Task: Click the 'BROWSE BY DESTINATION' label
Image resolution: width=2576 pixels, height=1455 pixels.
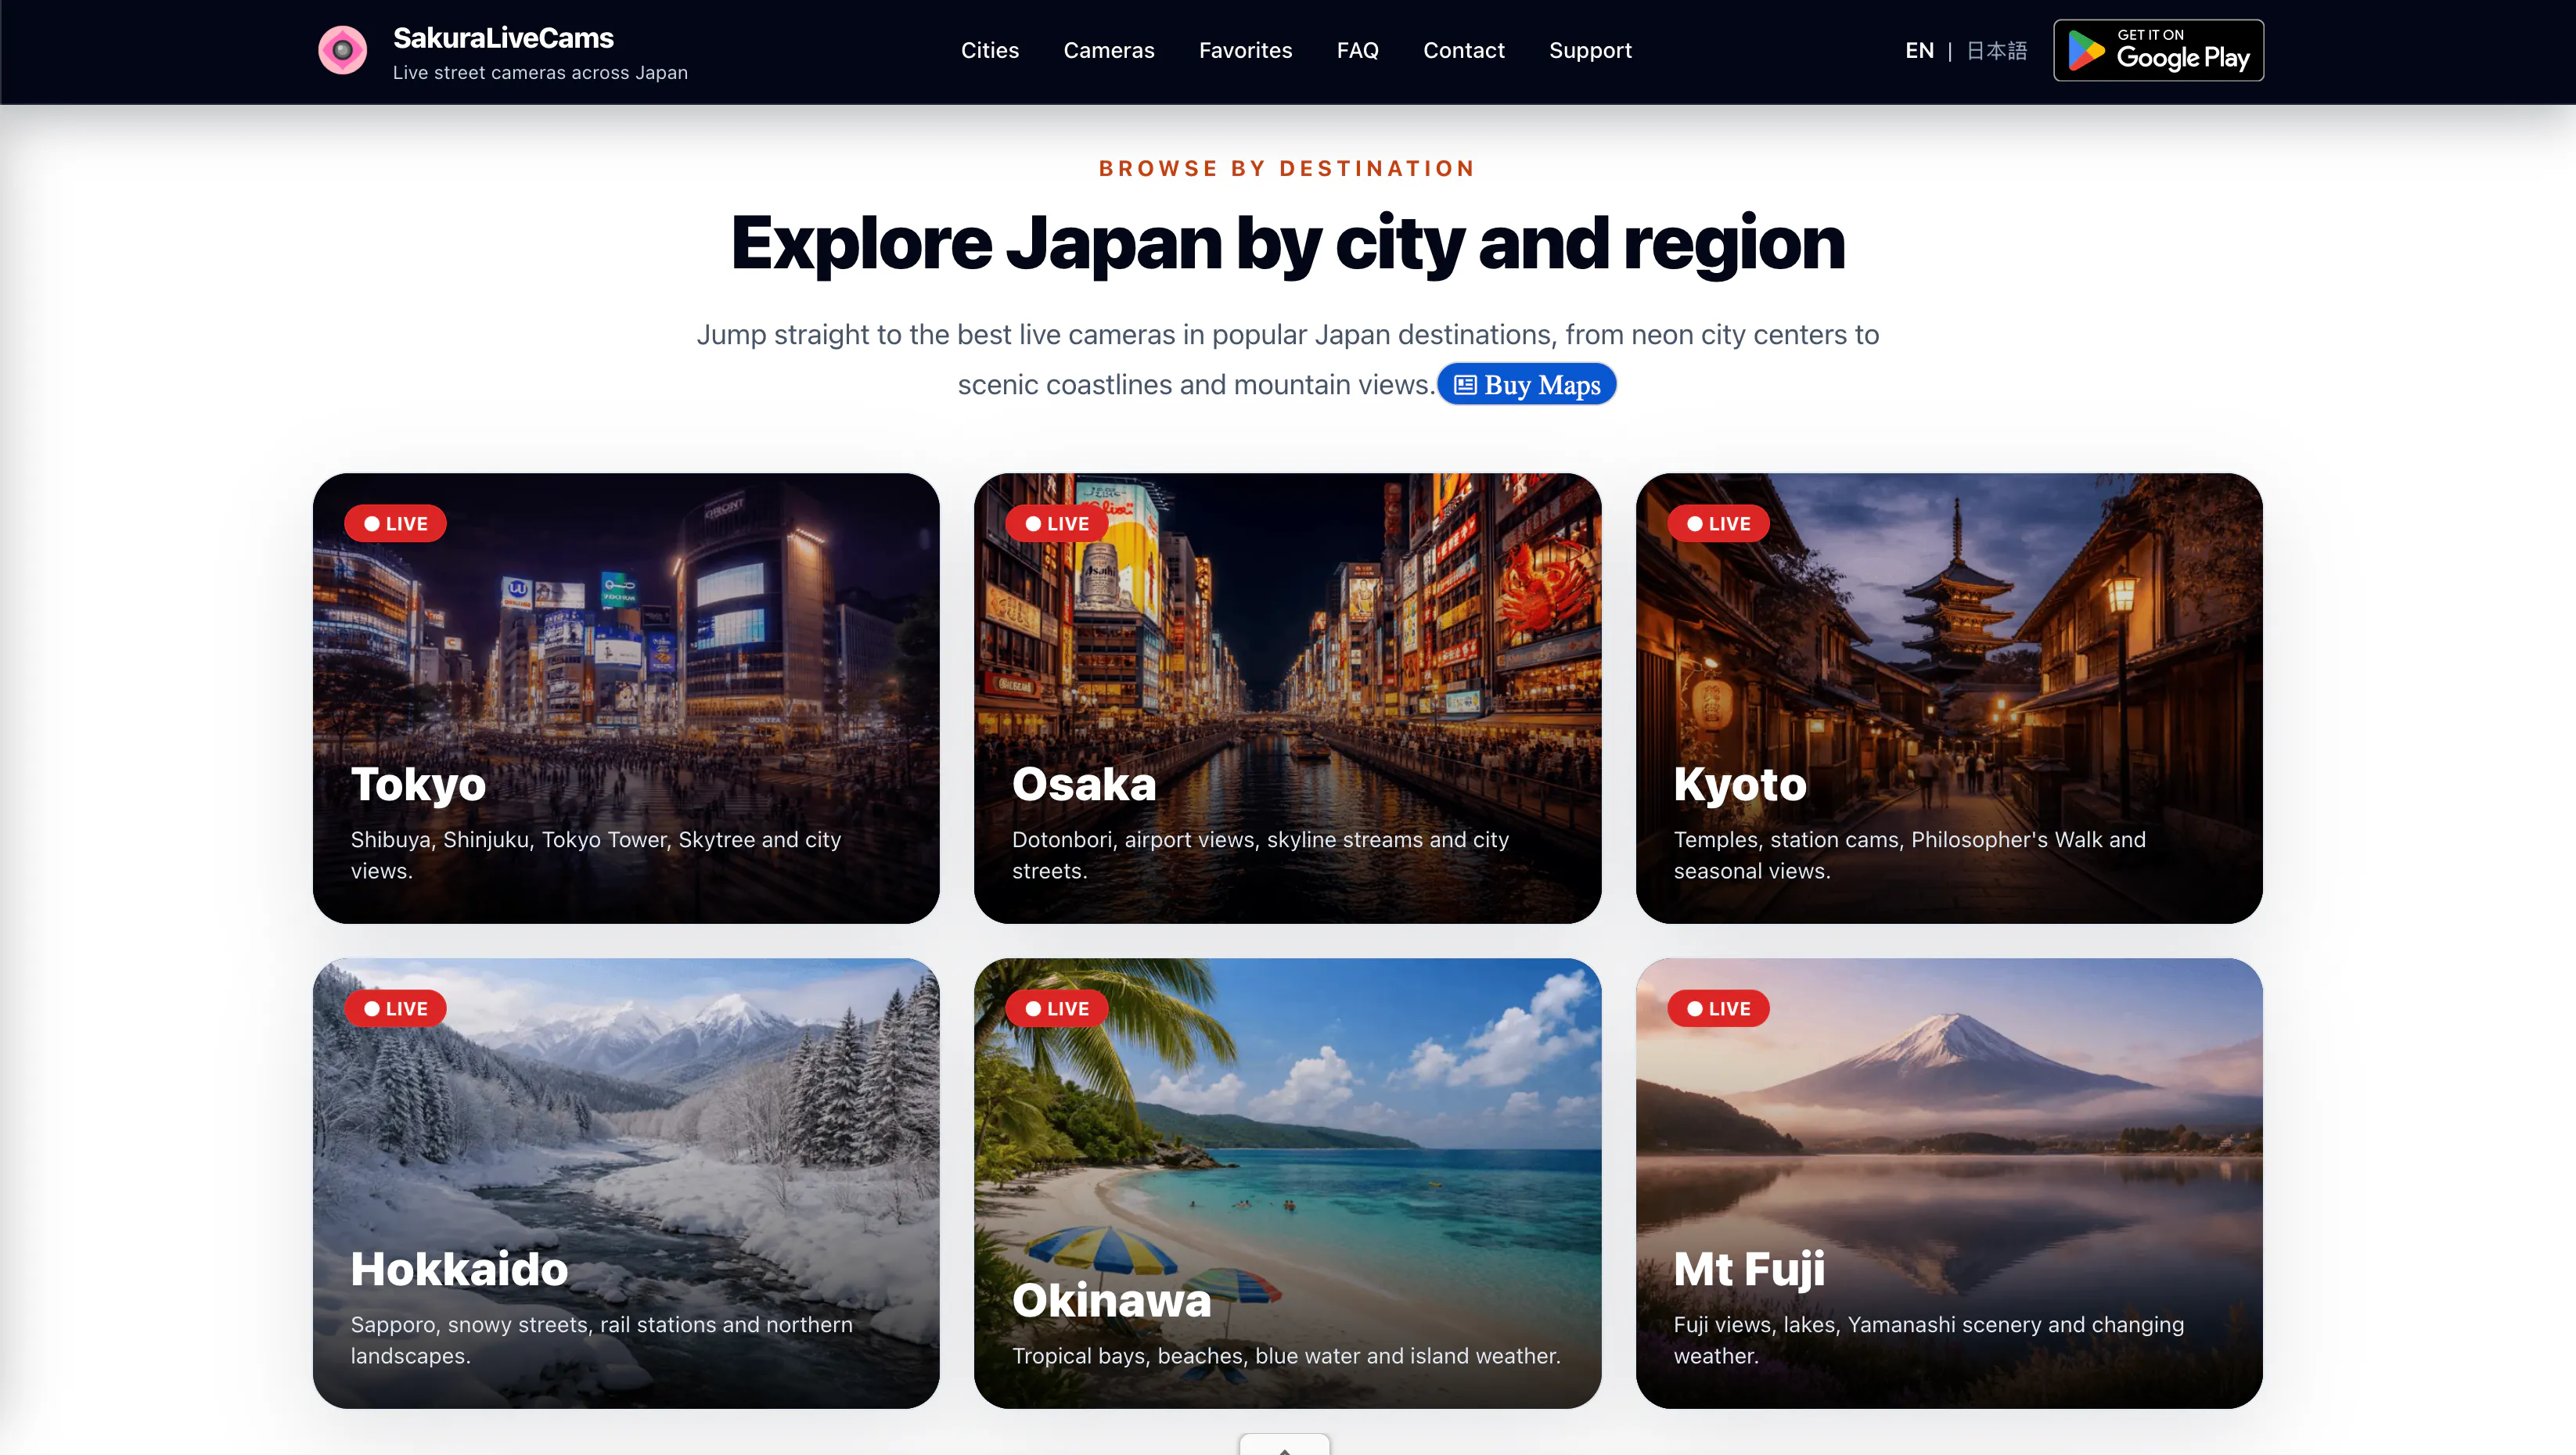Action: coord(1287,168)
